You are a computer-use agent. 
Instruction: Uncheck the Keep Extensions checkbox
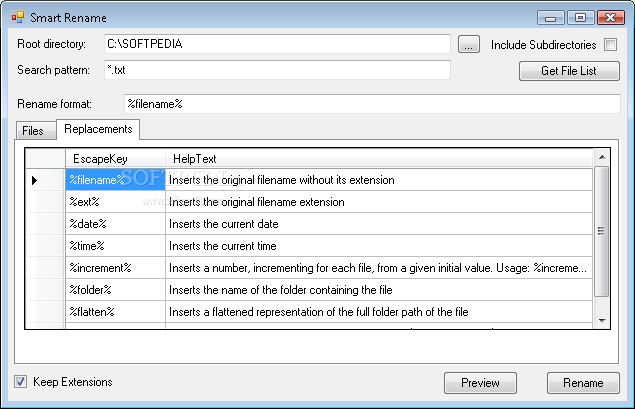click(21, 381)
